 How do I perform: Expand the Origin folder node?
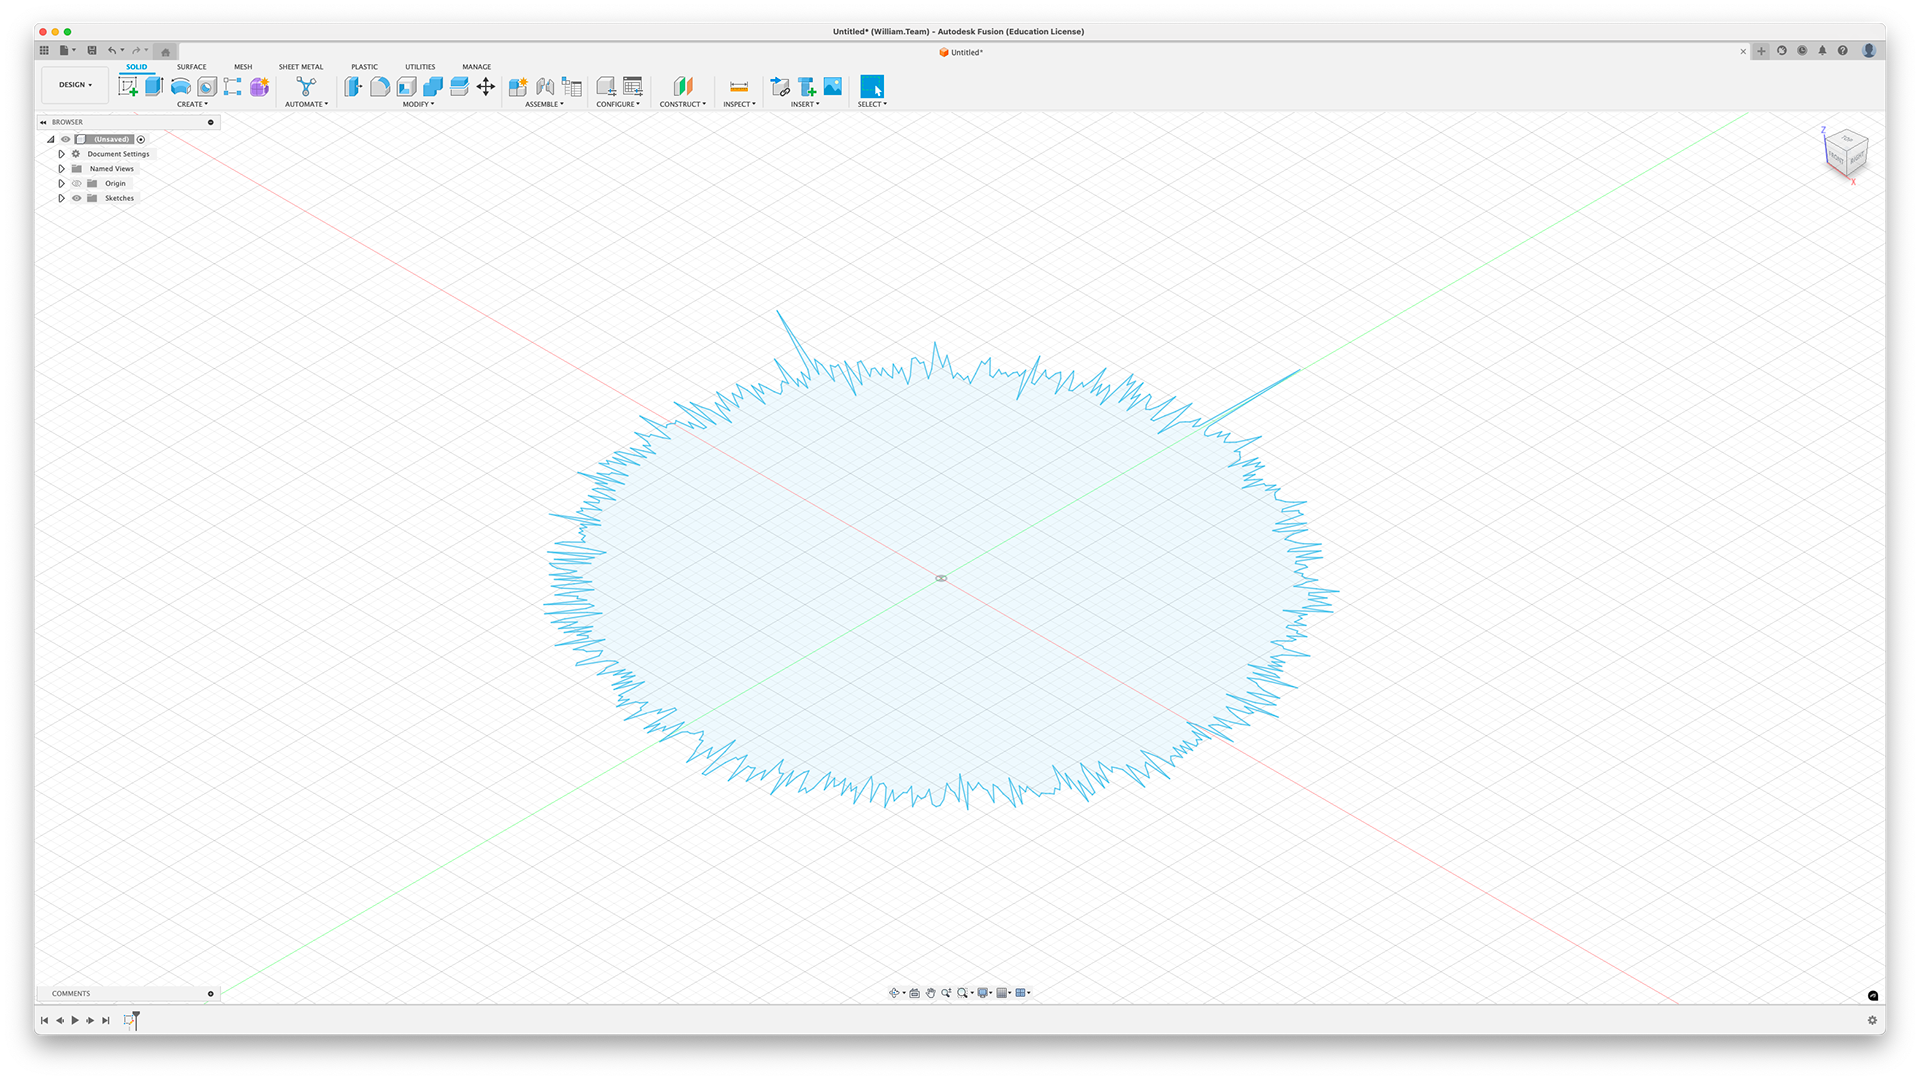pos(61,183)
